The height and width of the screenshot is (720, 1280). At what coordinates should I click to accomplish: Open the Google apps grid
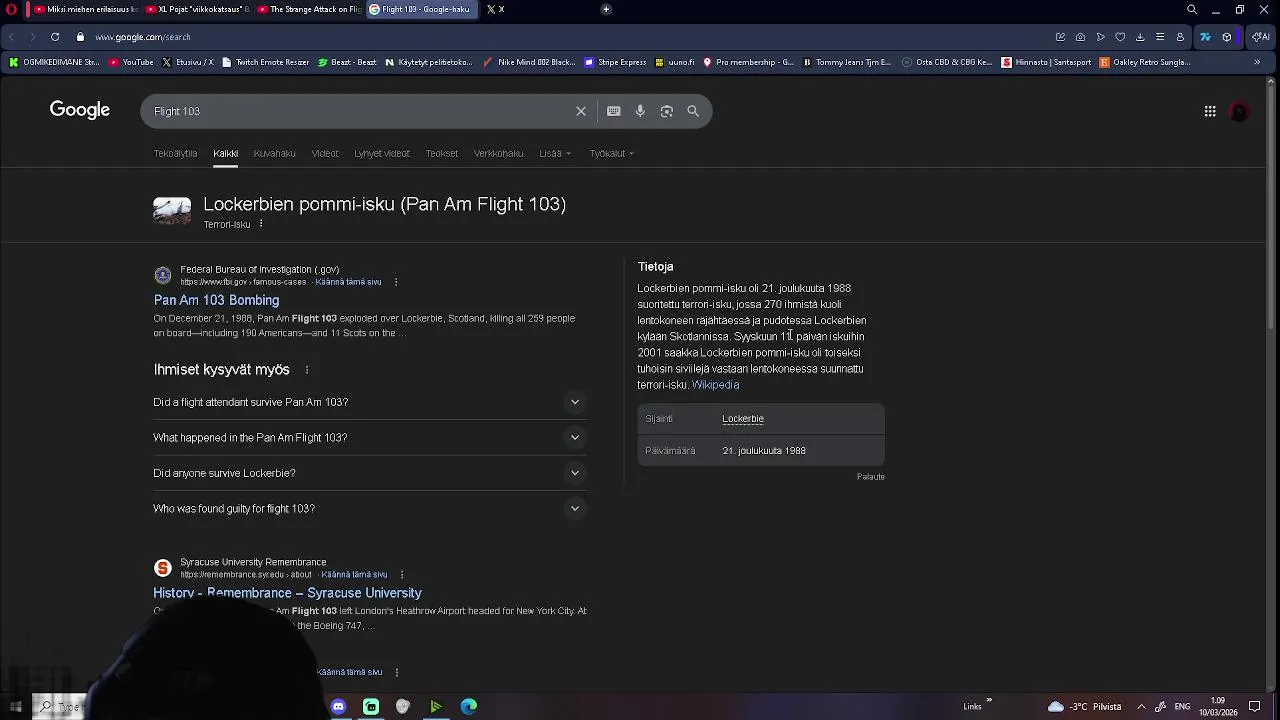click(x=1210, y=111)
